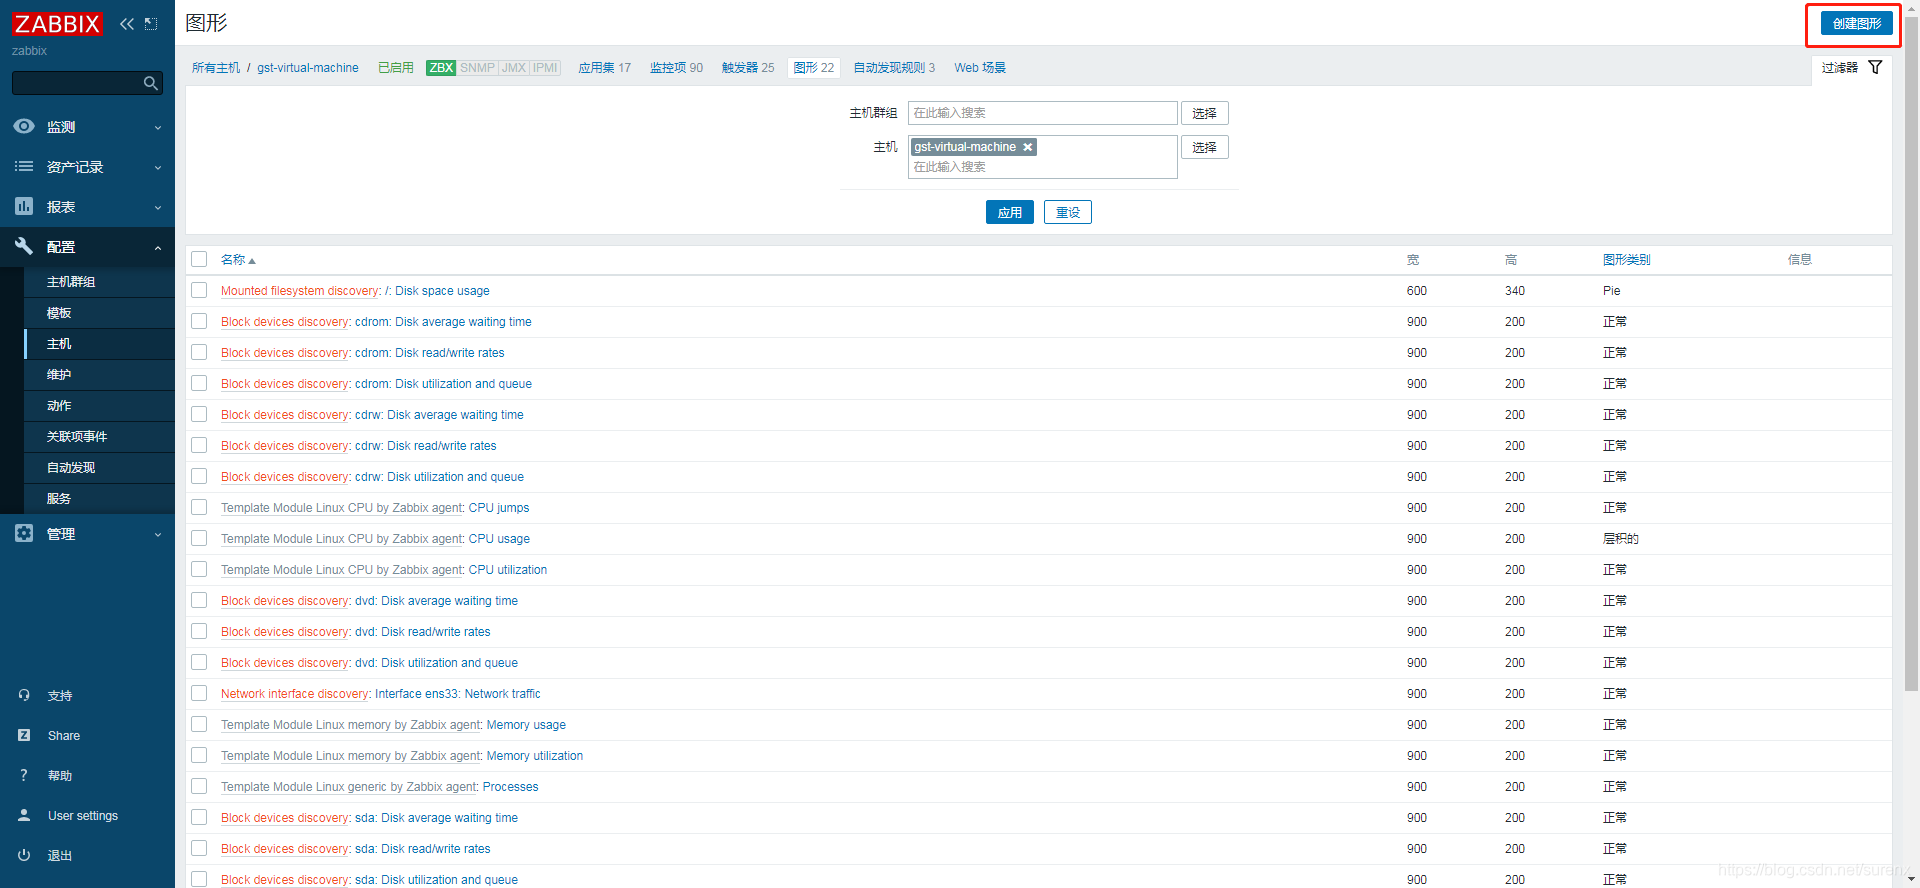1920x888 pixels.
Task: Collapse the sidebar with double-arrow icon
Action: [127, 24]
